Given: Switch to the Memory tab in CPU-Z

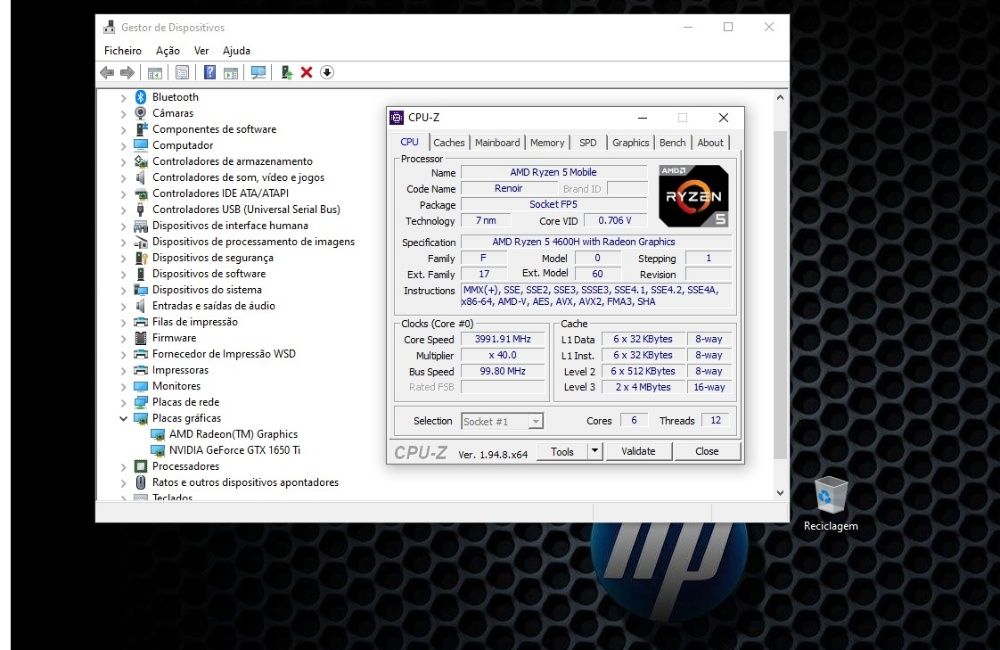Looking at the screenshot, I should coord(547,143).
